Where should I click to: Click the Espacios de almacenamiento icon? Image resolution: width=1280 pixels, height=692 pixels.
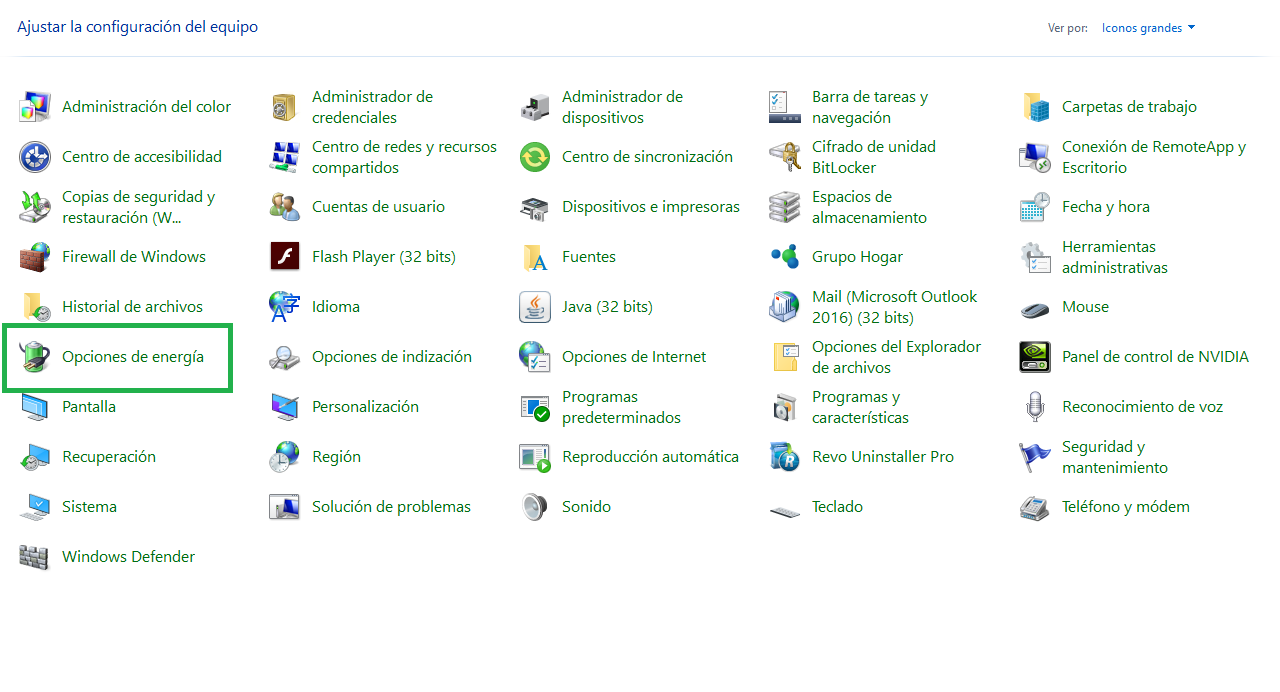point(785,207)
